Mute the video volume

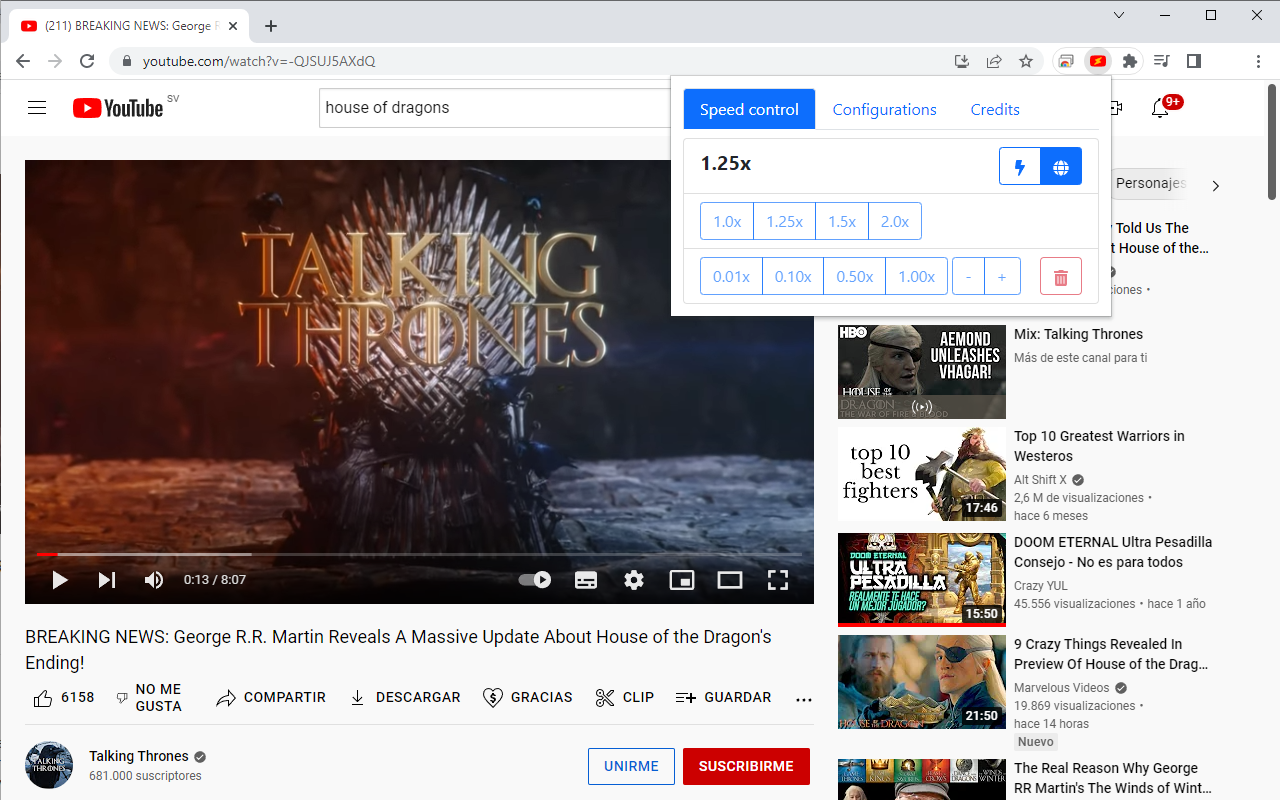pos(154,580)
